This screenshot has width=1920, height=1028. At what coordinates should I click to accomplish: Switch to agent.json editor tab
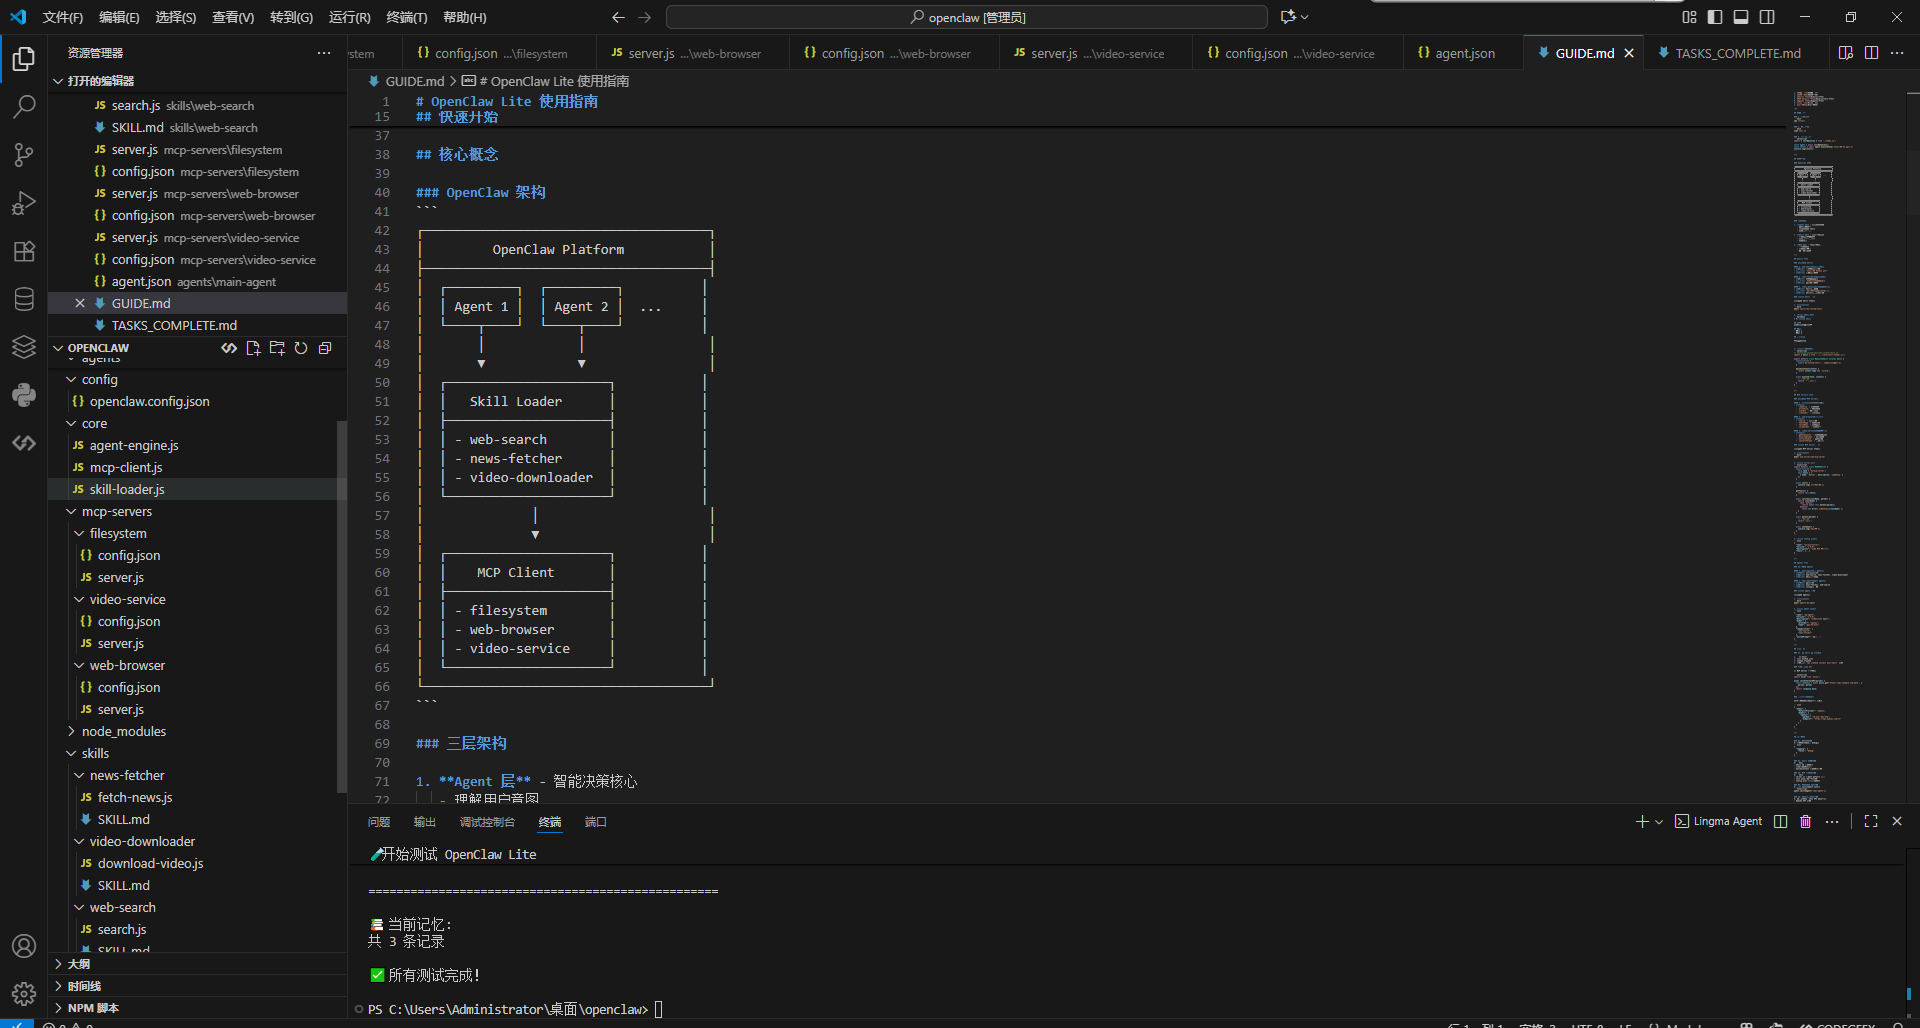click(x=1465, y=53)
